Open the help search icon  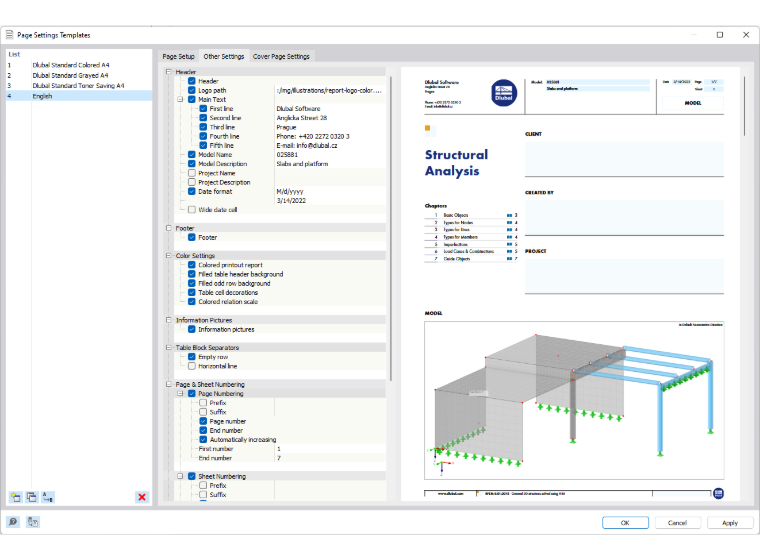pos(13,522)
